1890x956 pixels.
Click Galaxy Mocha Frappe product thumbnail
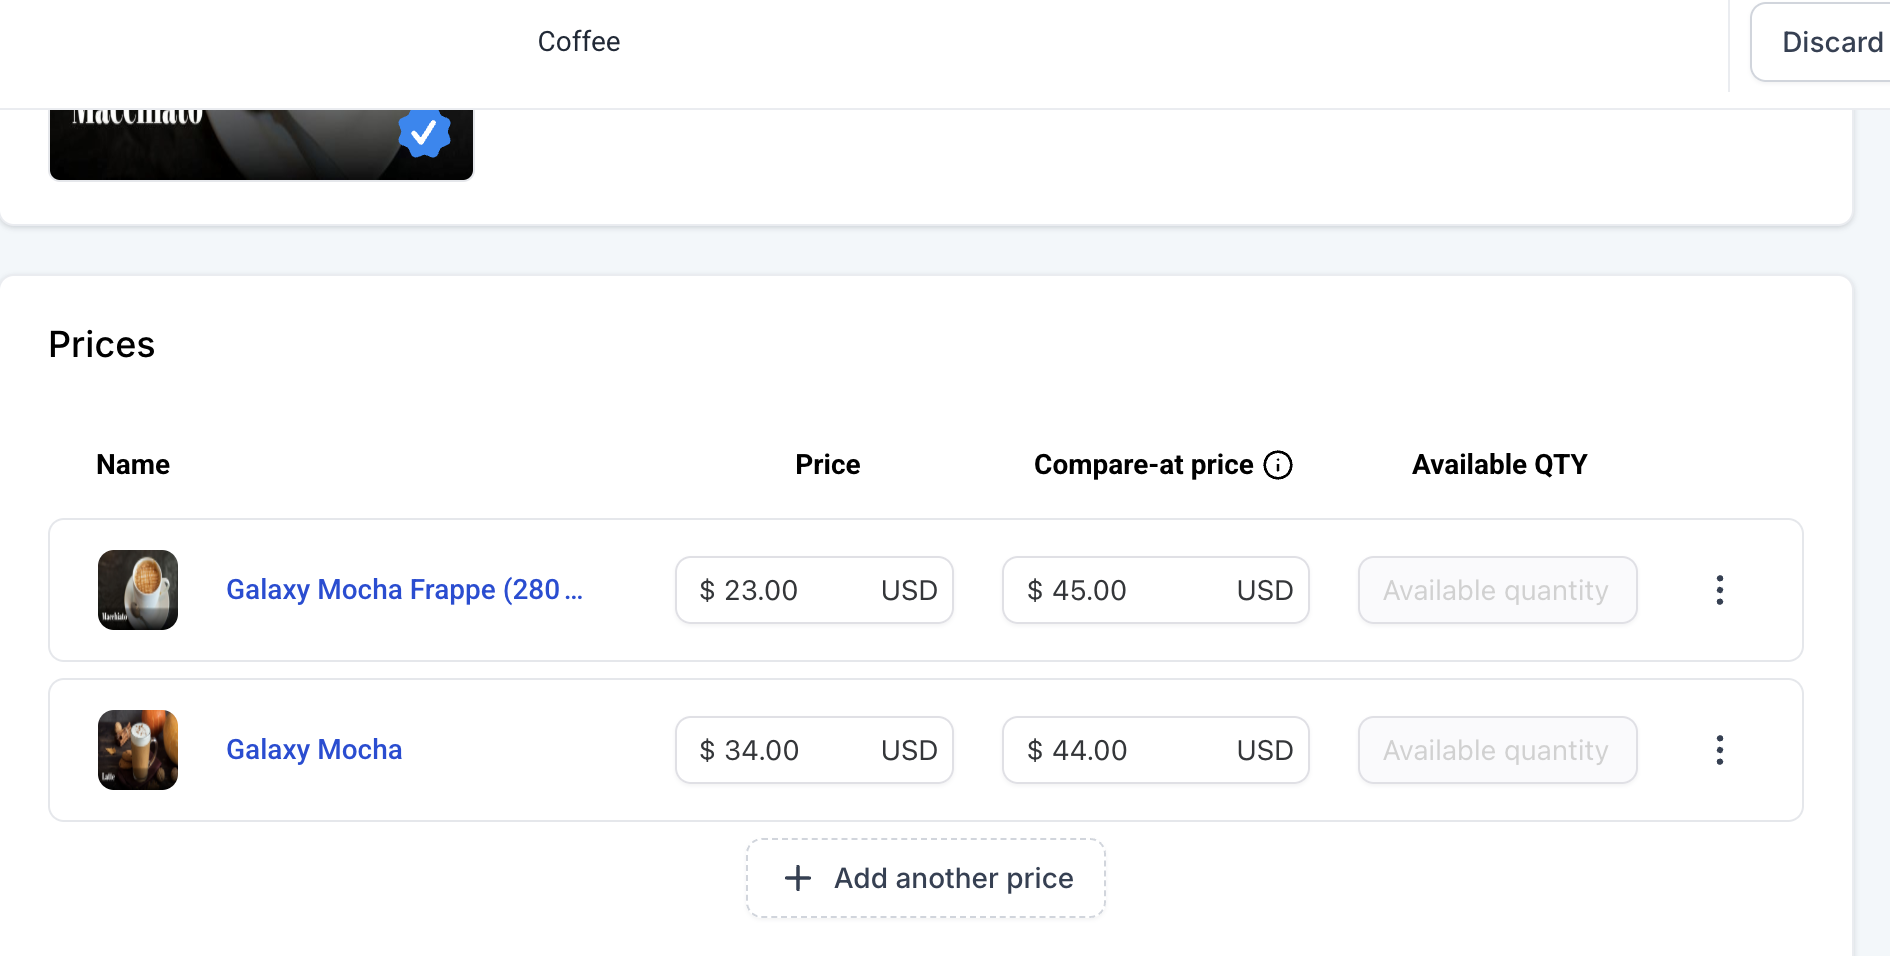pos(138,590)
